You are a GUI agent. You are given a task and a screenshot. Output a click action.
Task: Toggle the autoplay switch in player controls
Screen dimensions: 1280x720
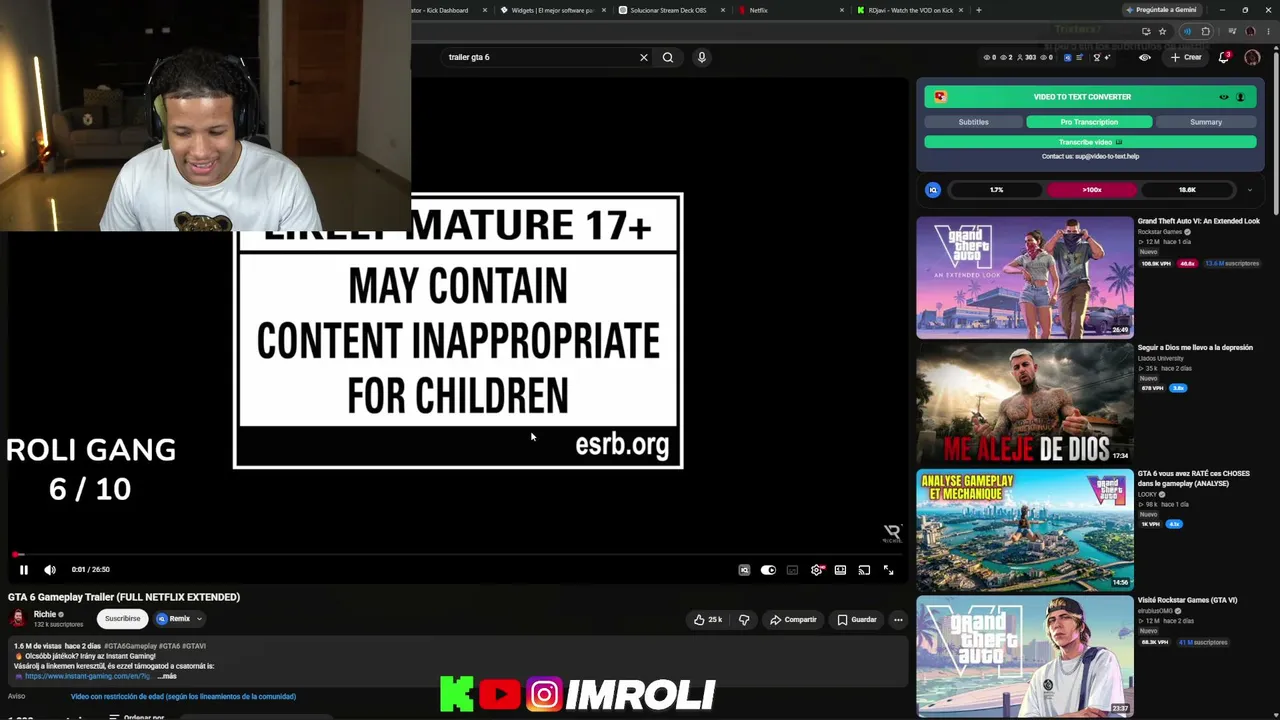pyautogui.click(x=768, y=570)
